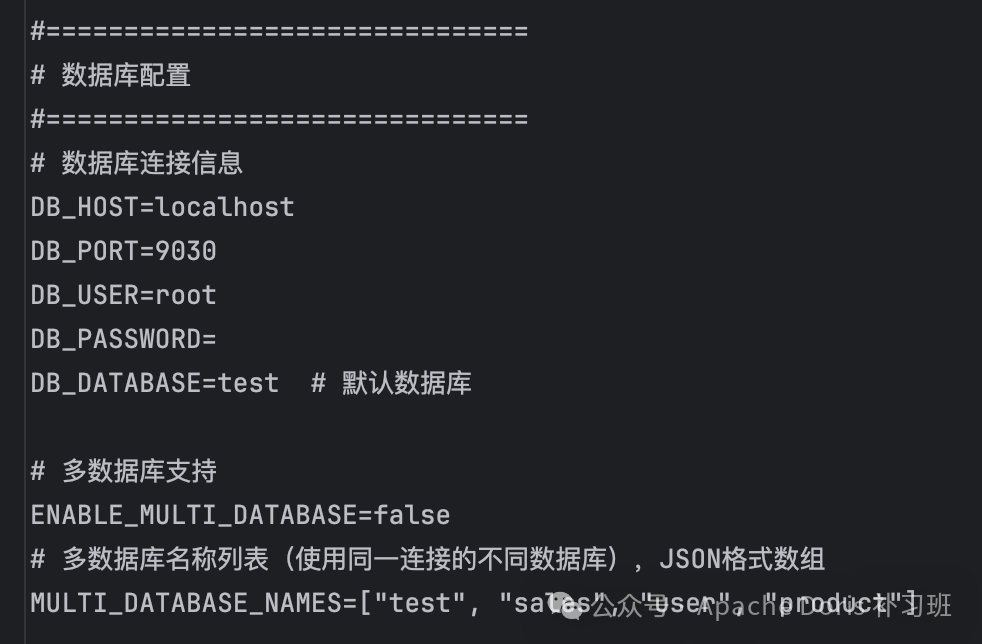The height and width of the screenshot is (644, 982).
Task: Place cursor on port value 9030
Action: click(185, 251)
